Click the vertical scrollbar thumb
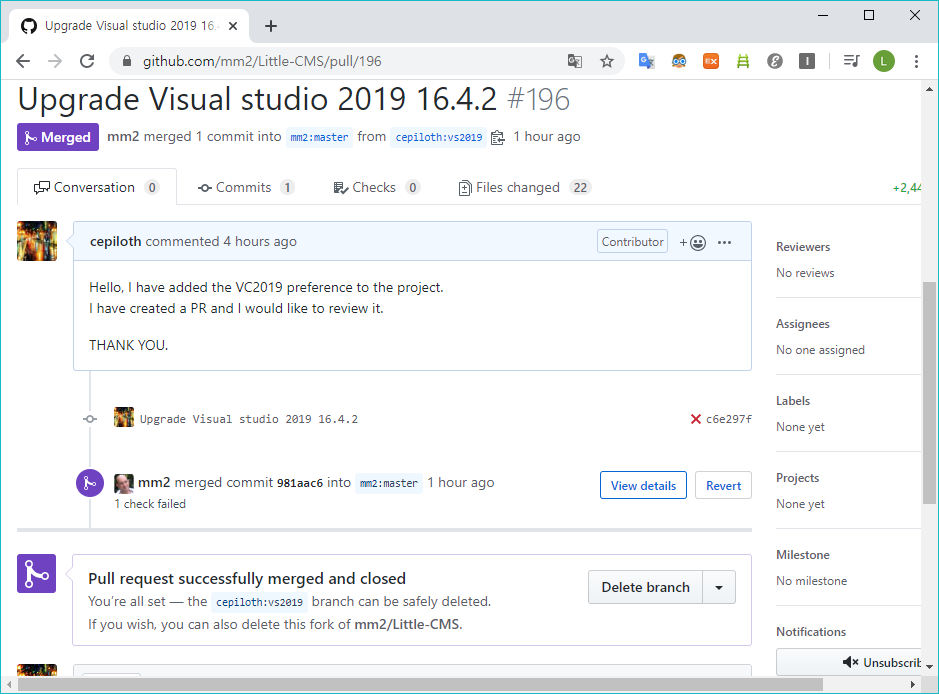 tap(929, 392)
